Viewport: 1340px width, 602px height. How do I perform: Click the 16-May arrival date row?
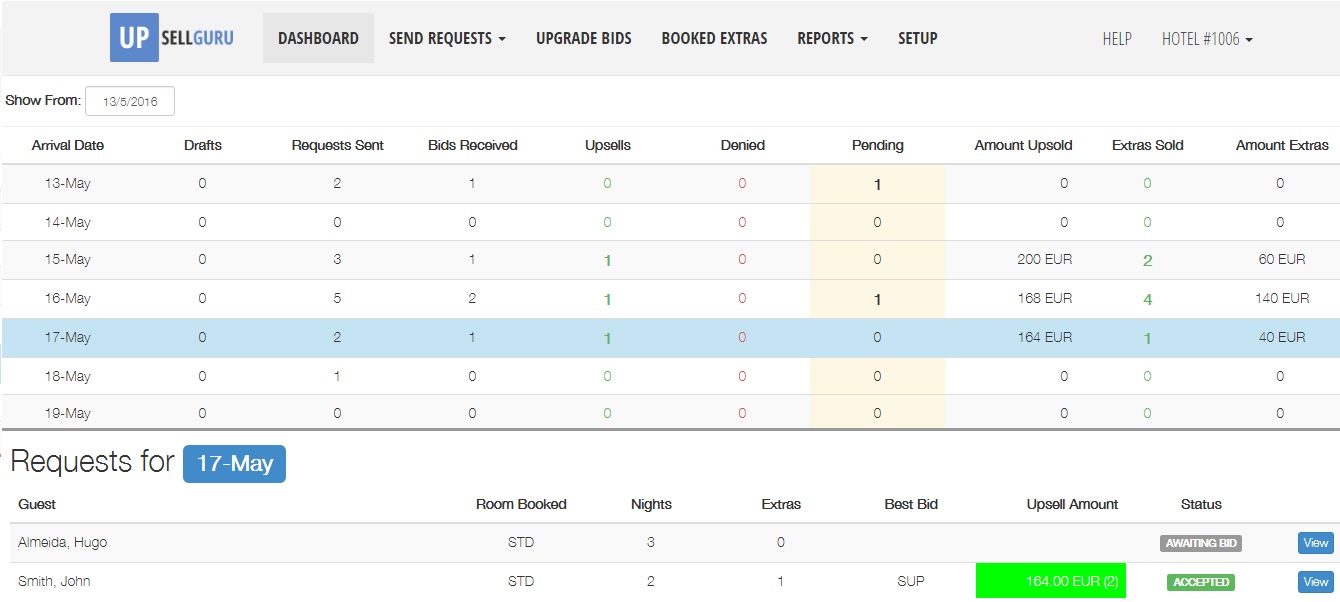click(68, 298)
